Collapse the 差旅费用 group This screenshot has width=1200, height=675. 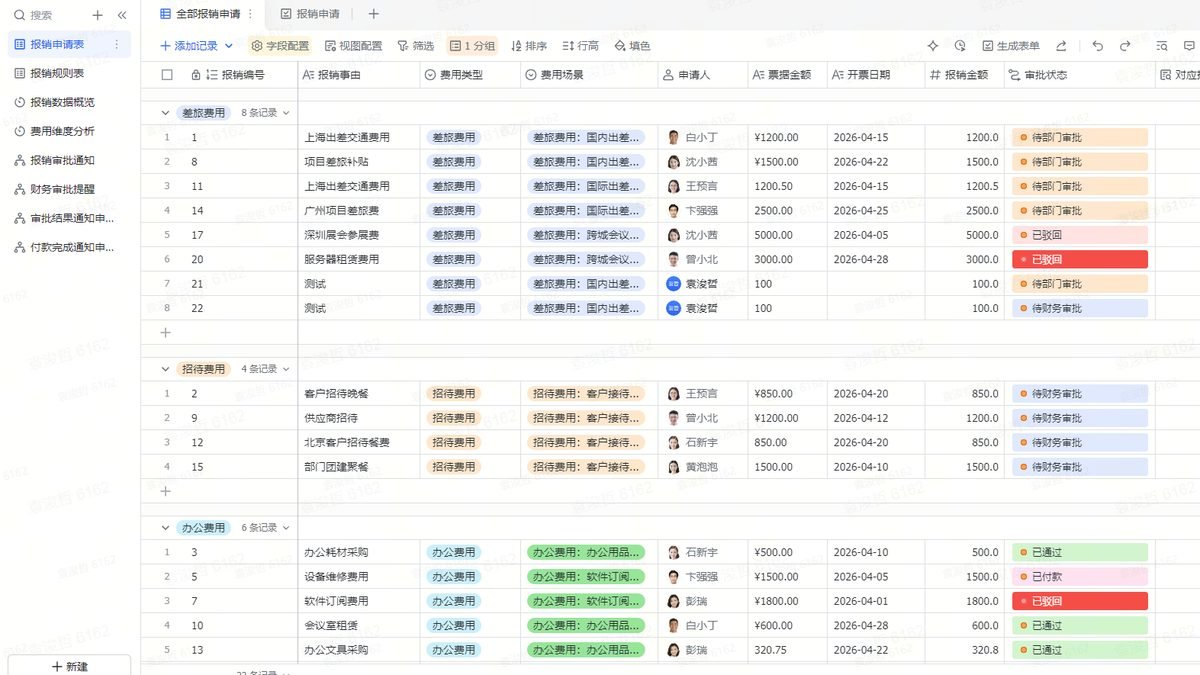[x=166, y=113]
